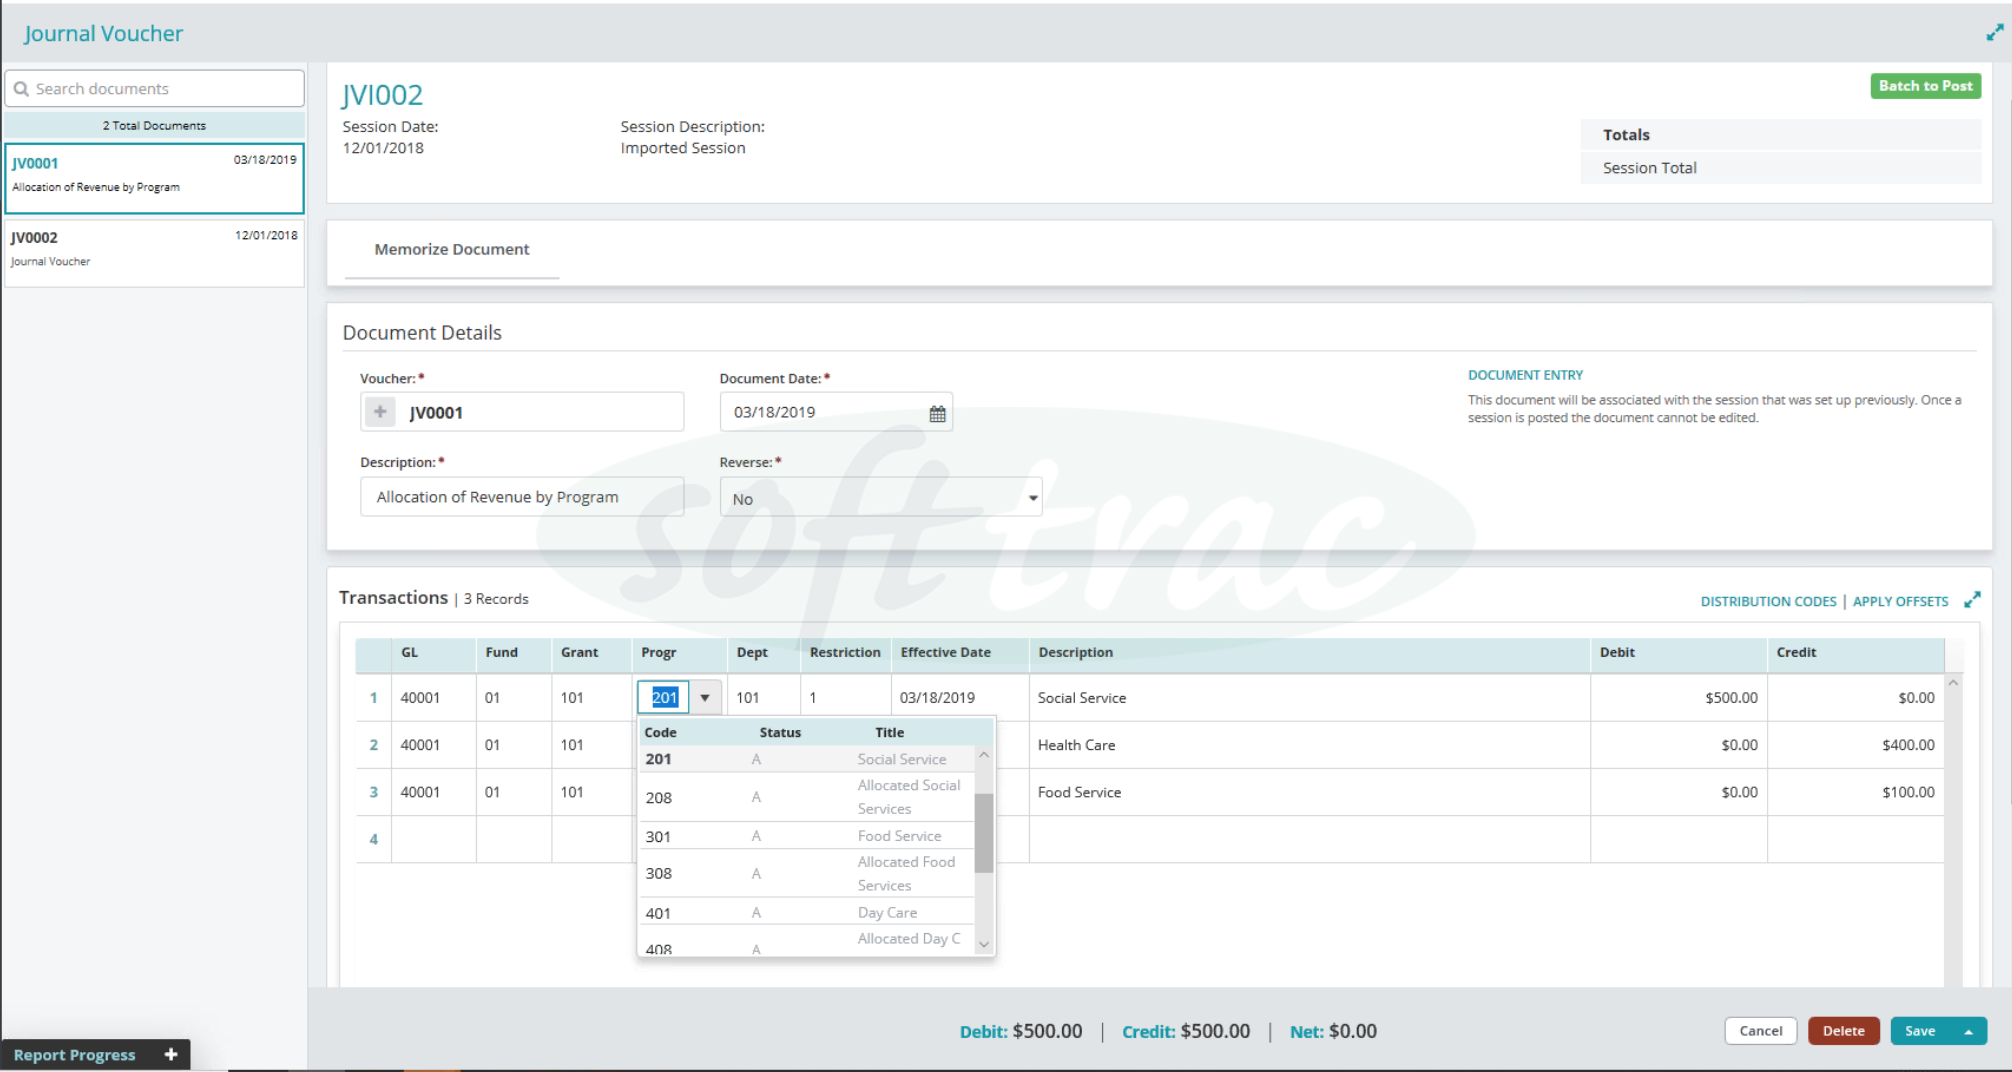Expand the Transactions grid to full view
2012x1072 pixels.
[1972, 600]
